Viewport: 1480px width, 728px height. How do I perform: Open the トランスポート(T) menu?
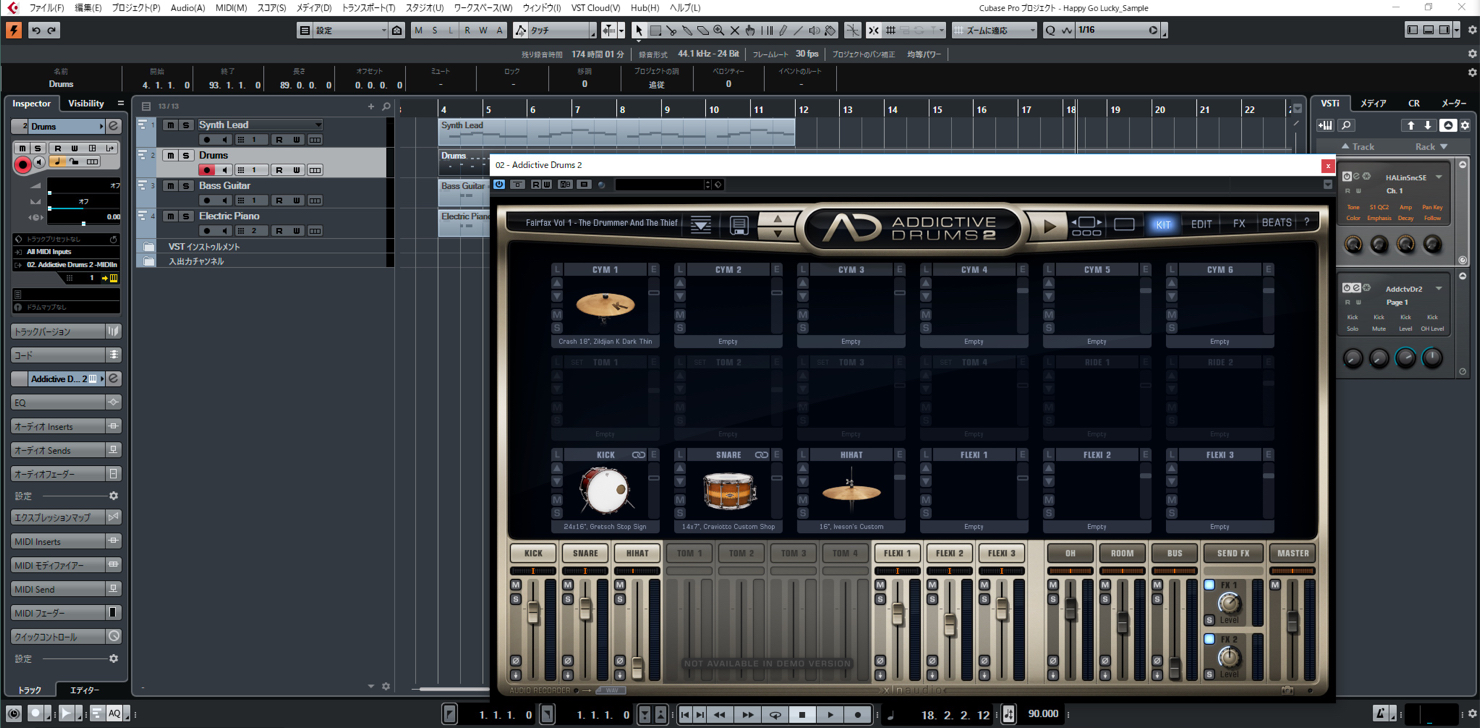click(369, 8)
